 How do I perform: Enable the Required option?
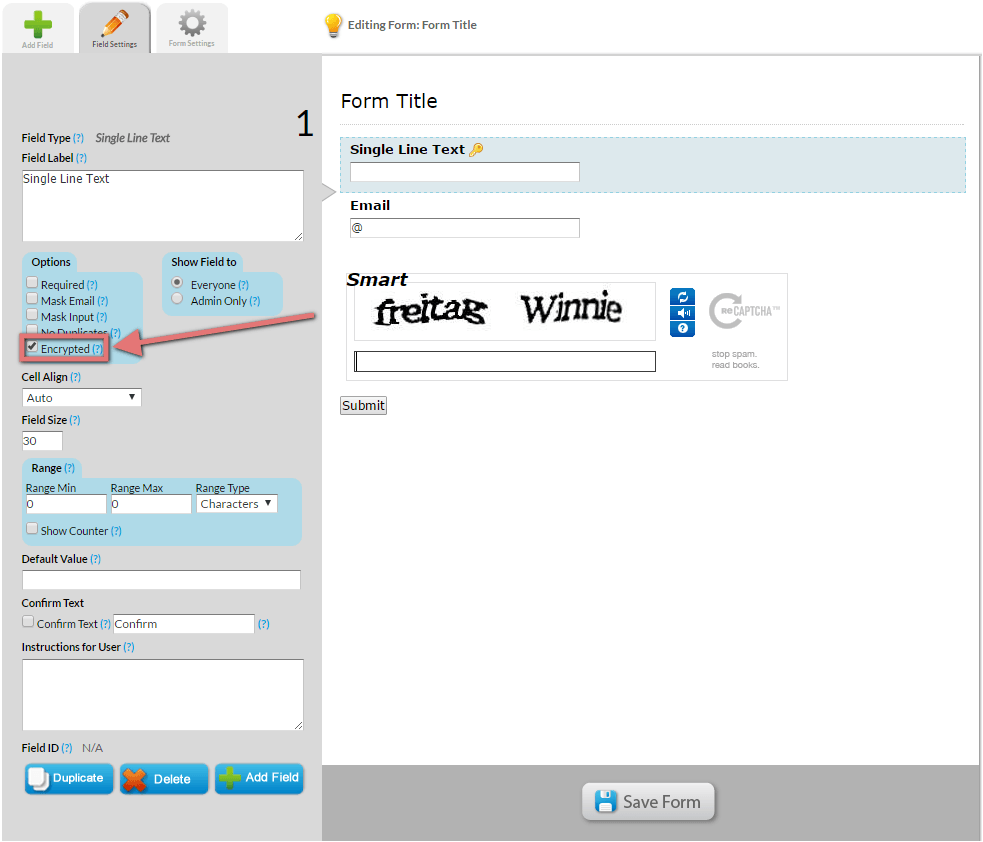point(31,284)
